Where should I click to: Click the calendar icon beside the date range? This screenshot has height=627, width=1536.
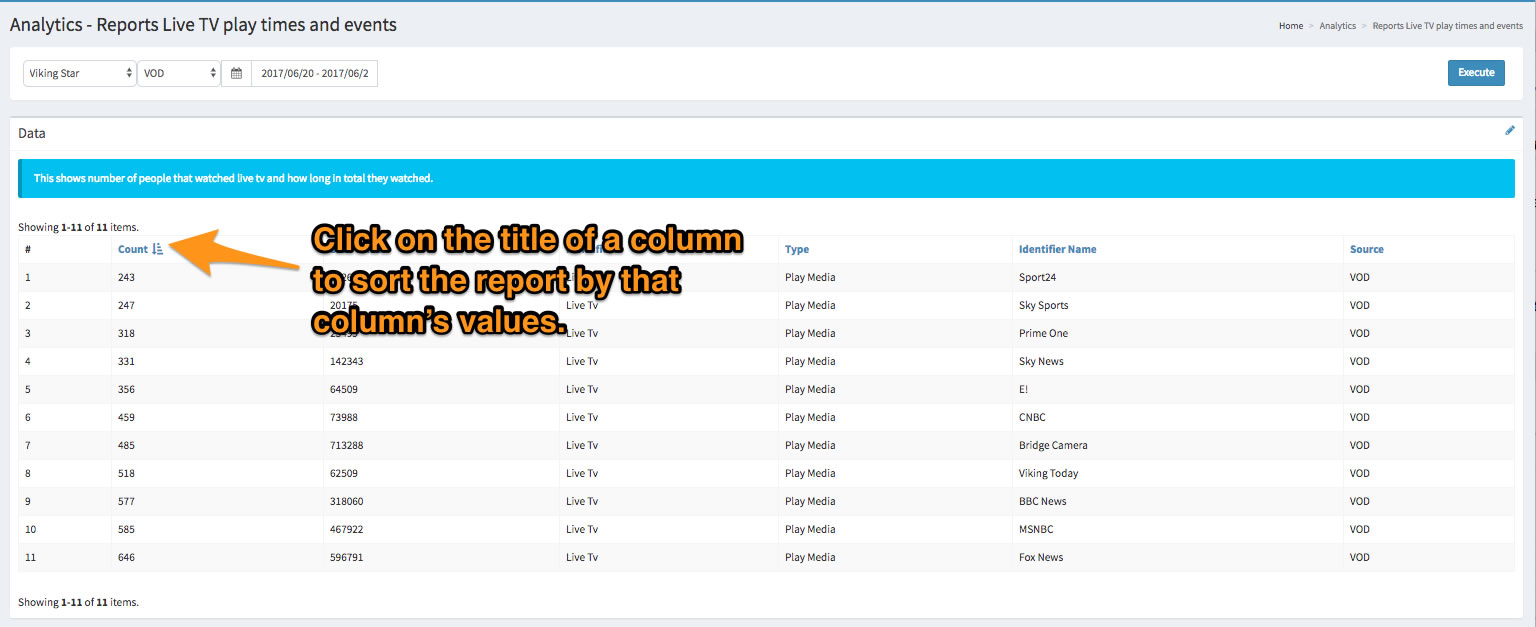point(236,73)
